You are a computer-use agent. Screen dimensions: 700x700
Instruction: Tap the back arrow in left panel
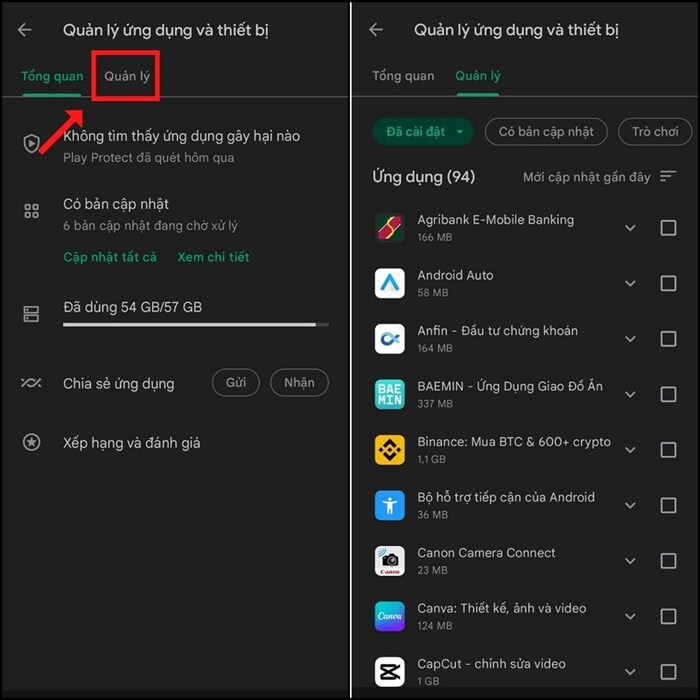pyautogui.click(x=25, y=30)
